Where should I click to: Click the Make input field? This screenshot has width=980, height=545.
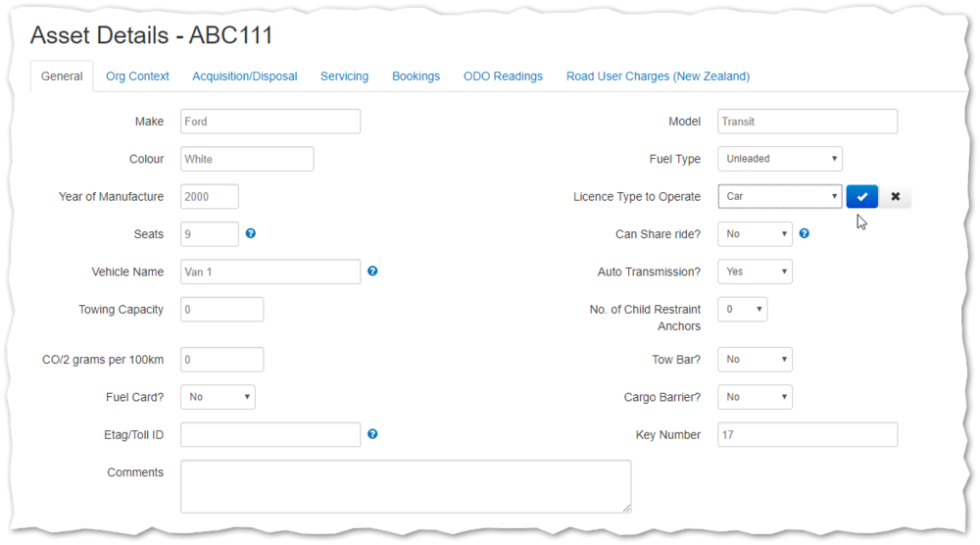pyautogui.click(x=271, y=121)
